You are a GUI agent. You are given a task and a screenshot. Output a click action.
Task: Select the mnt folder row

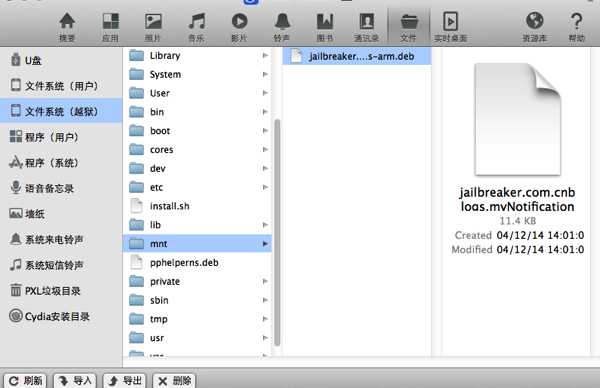pyautogui.click(x=197, y=243)
